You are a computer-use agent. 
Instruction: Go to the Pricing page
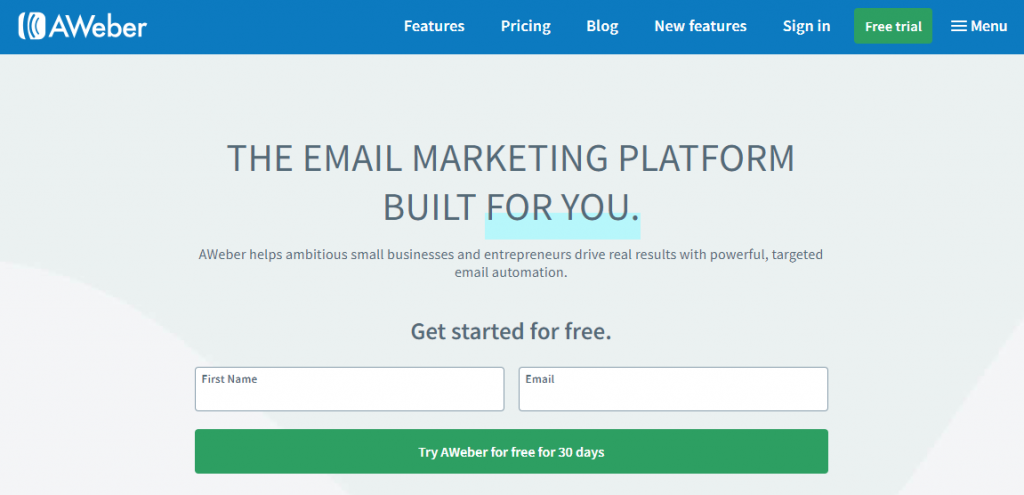[x=526, y=26]
